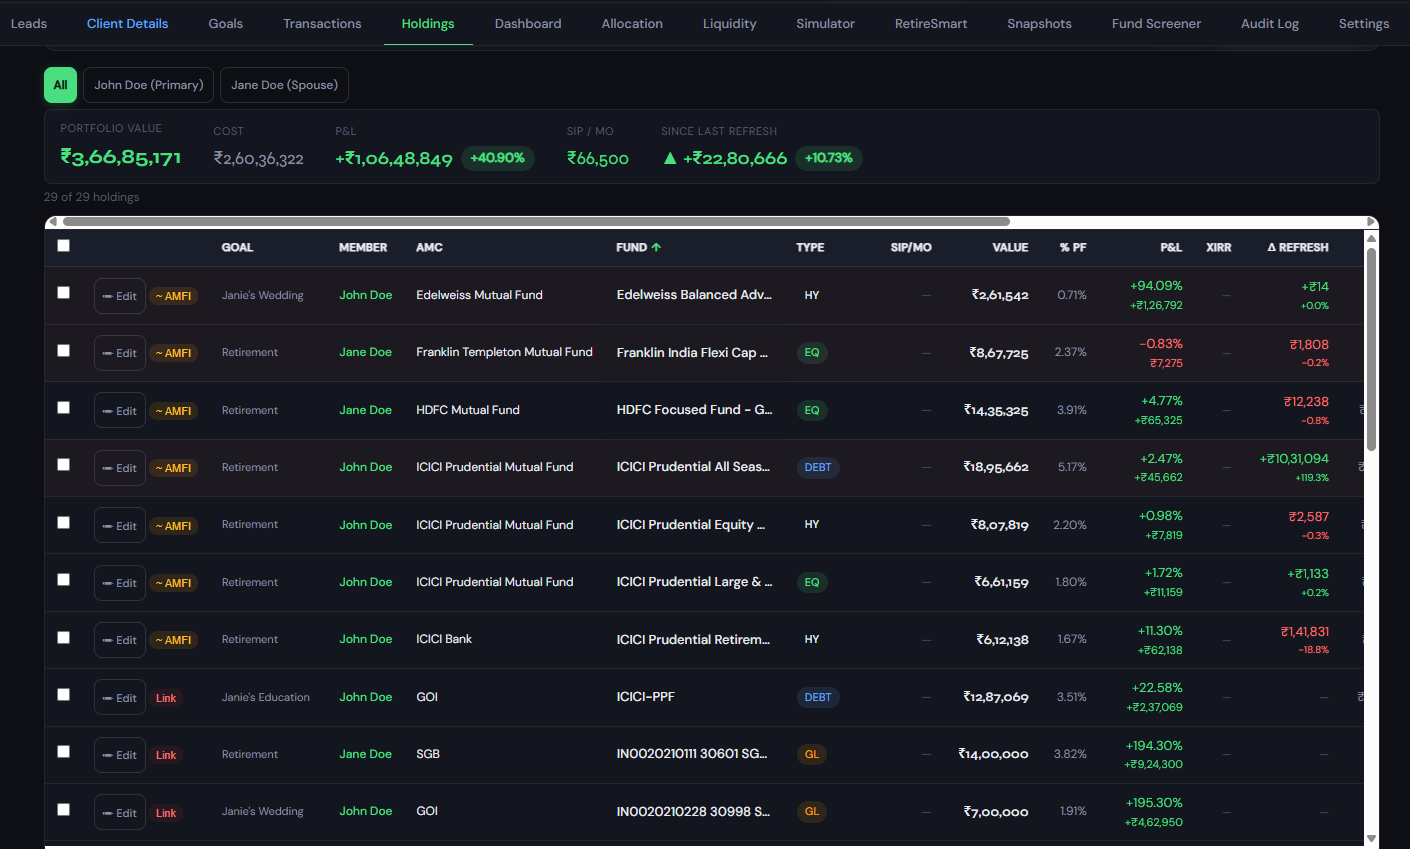
Task: Sort holdings by the FUND column
Action: click(639, 247)
